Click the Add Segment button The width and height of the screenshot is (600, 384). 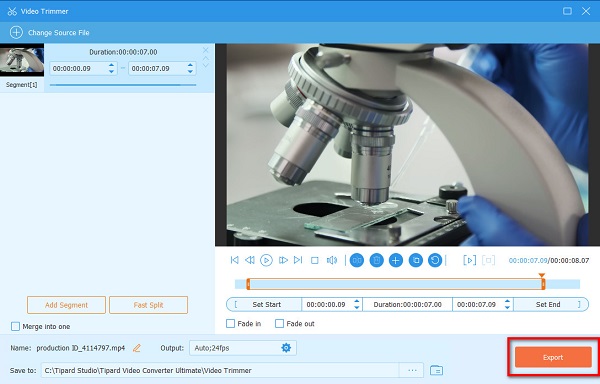(66, 305)
